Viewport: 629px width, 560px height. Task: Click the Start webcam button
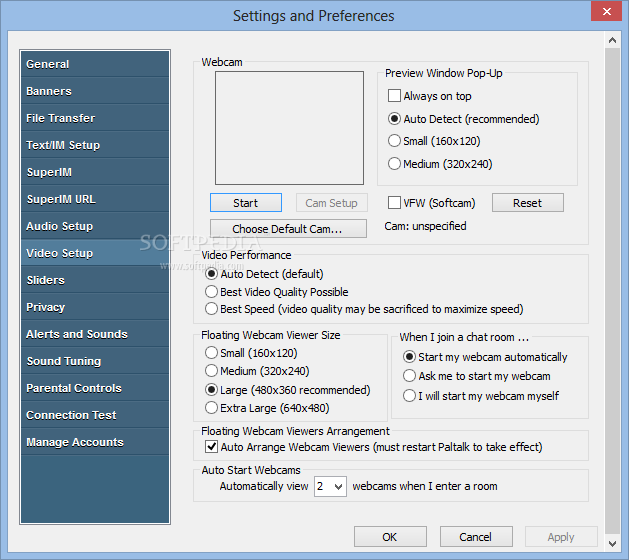click(246, 203)
